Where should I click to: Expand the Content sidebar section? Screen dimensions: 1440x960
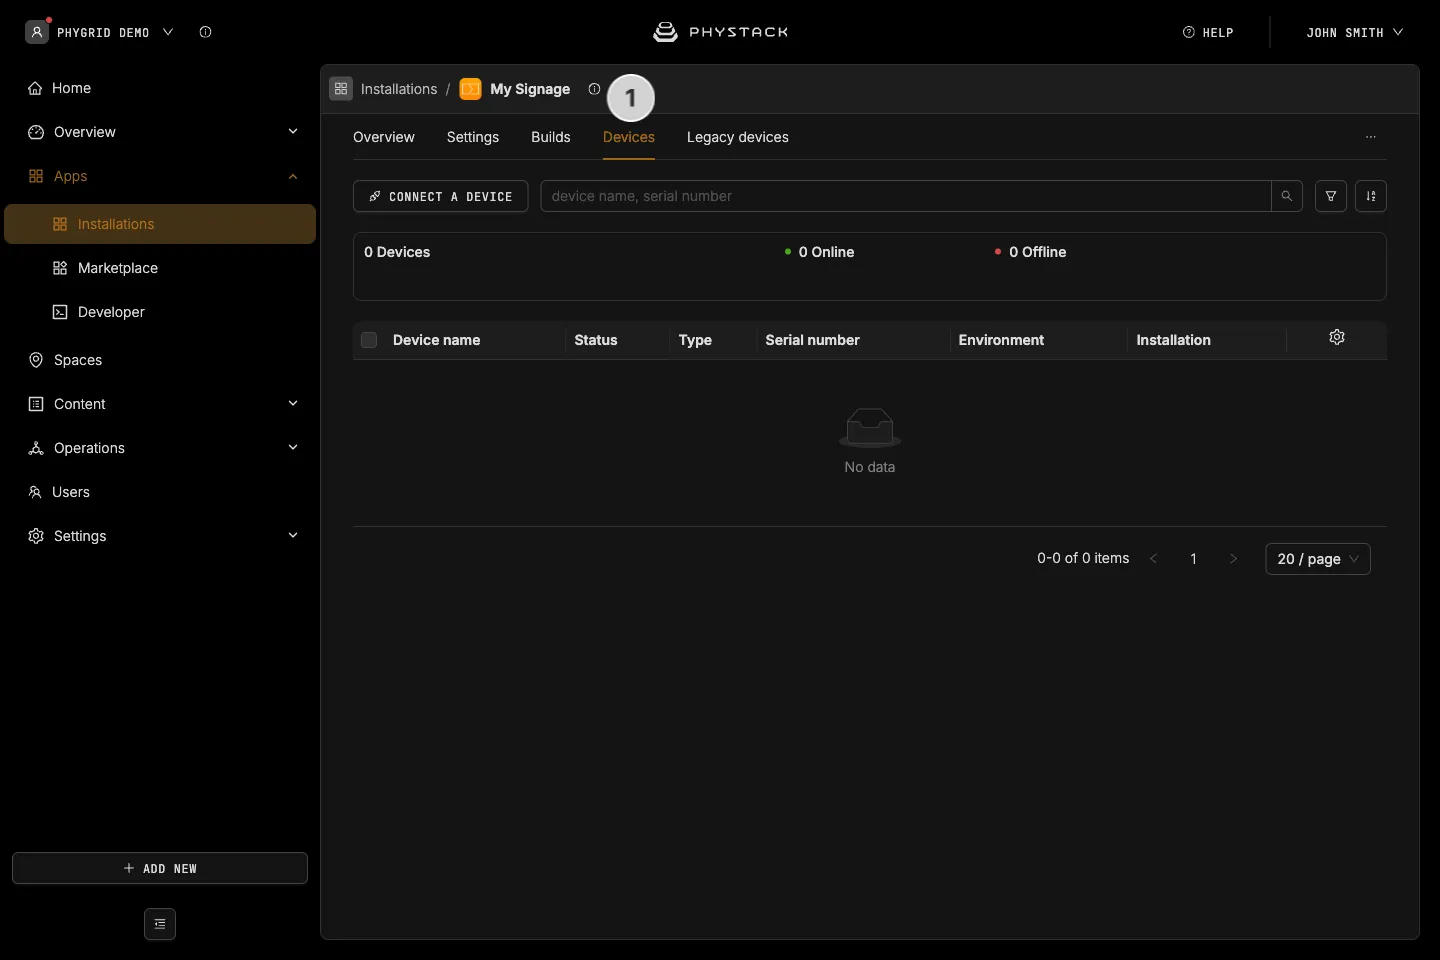point(293,403)
